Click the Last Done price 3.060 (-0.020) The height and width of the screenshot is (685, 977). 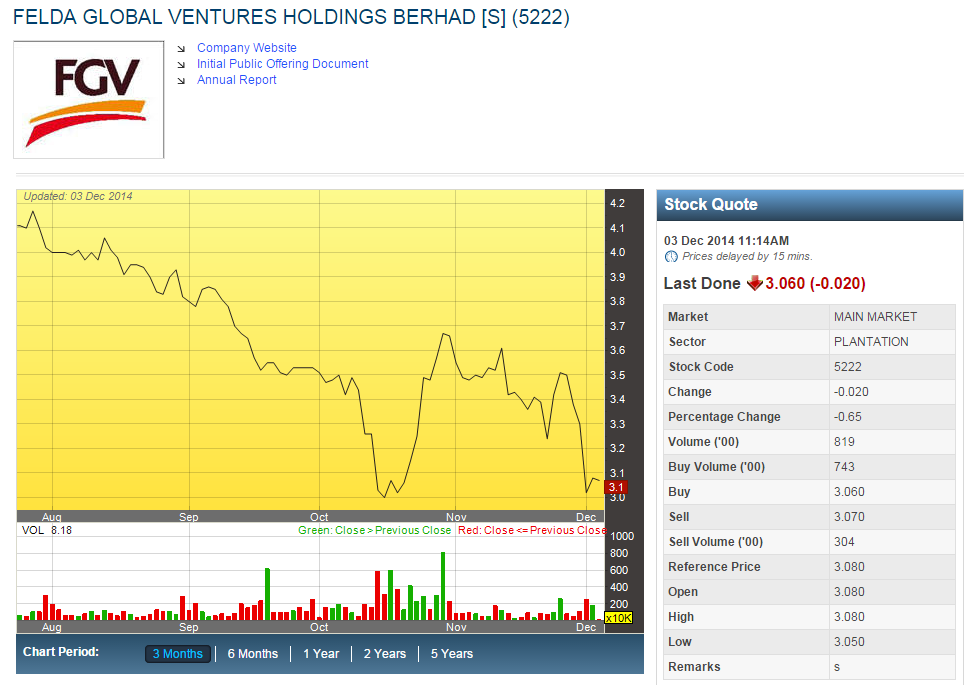(x=815, y=284)
